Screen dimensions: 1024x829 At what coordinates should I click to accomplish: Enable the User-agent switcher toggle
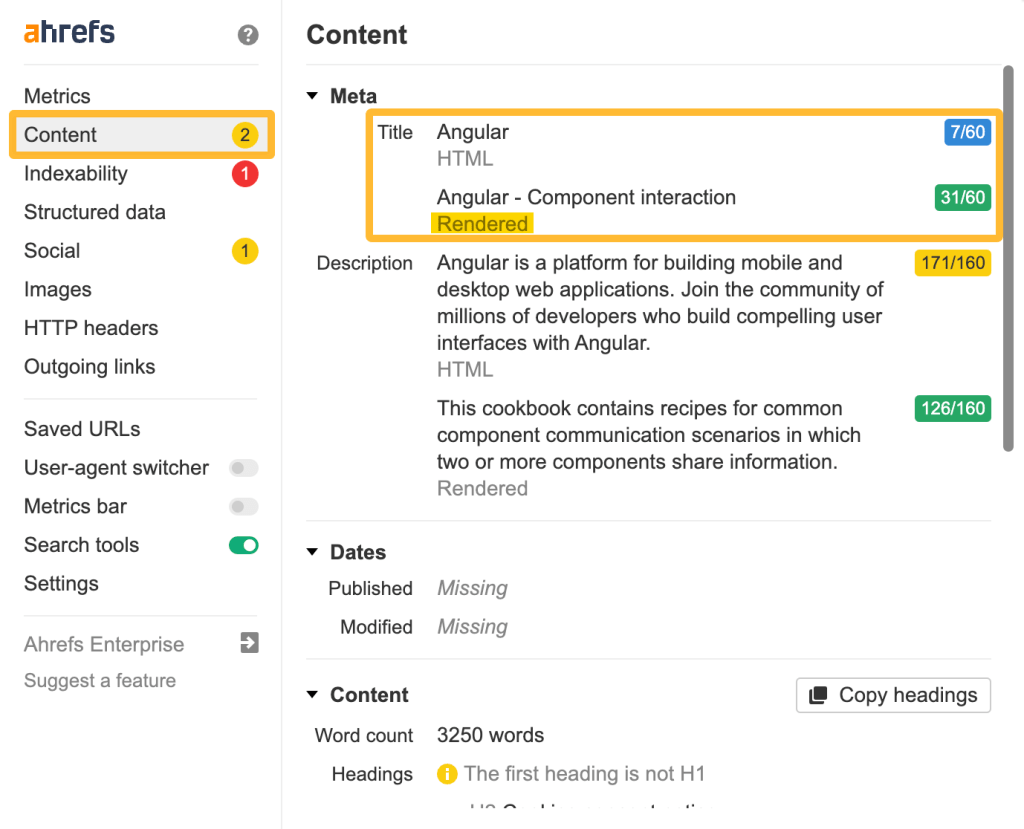coord(244,468)
